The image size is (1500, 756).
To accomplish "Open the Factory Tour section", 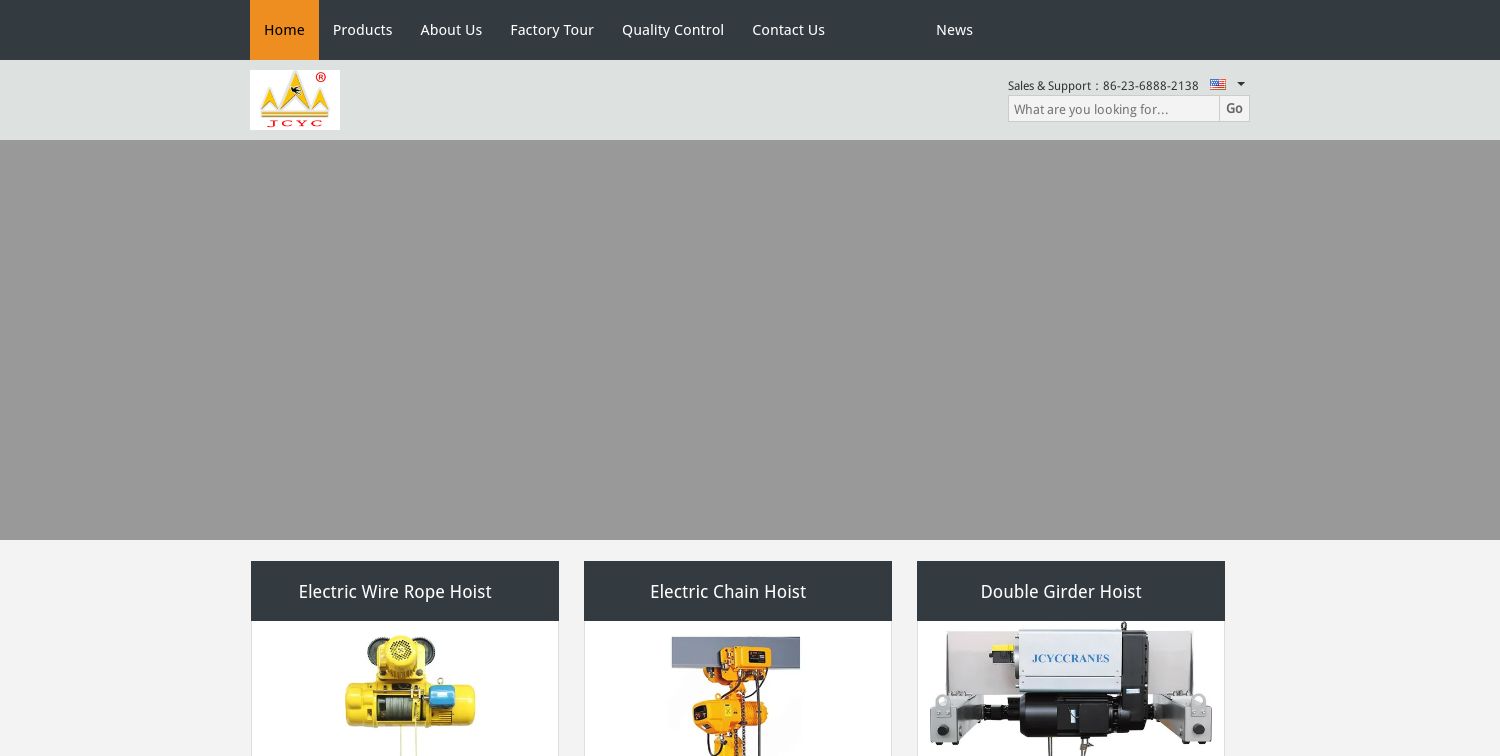I will coord(552,30).
